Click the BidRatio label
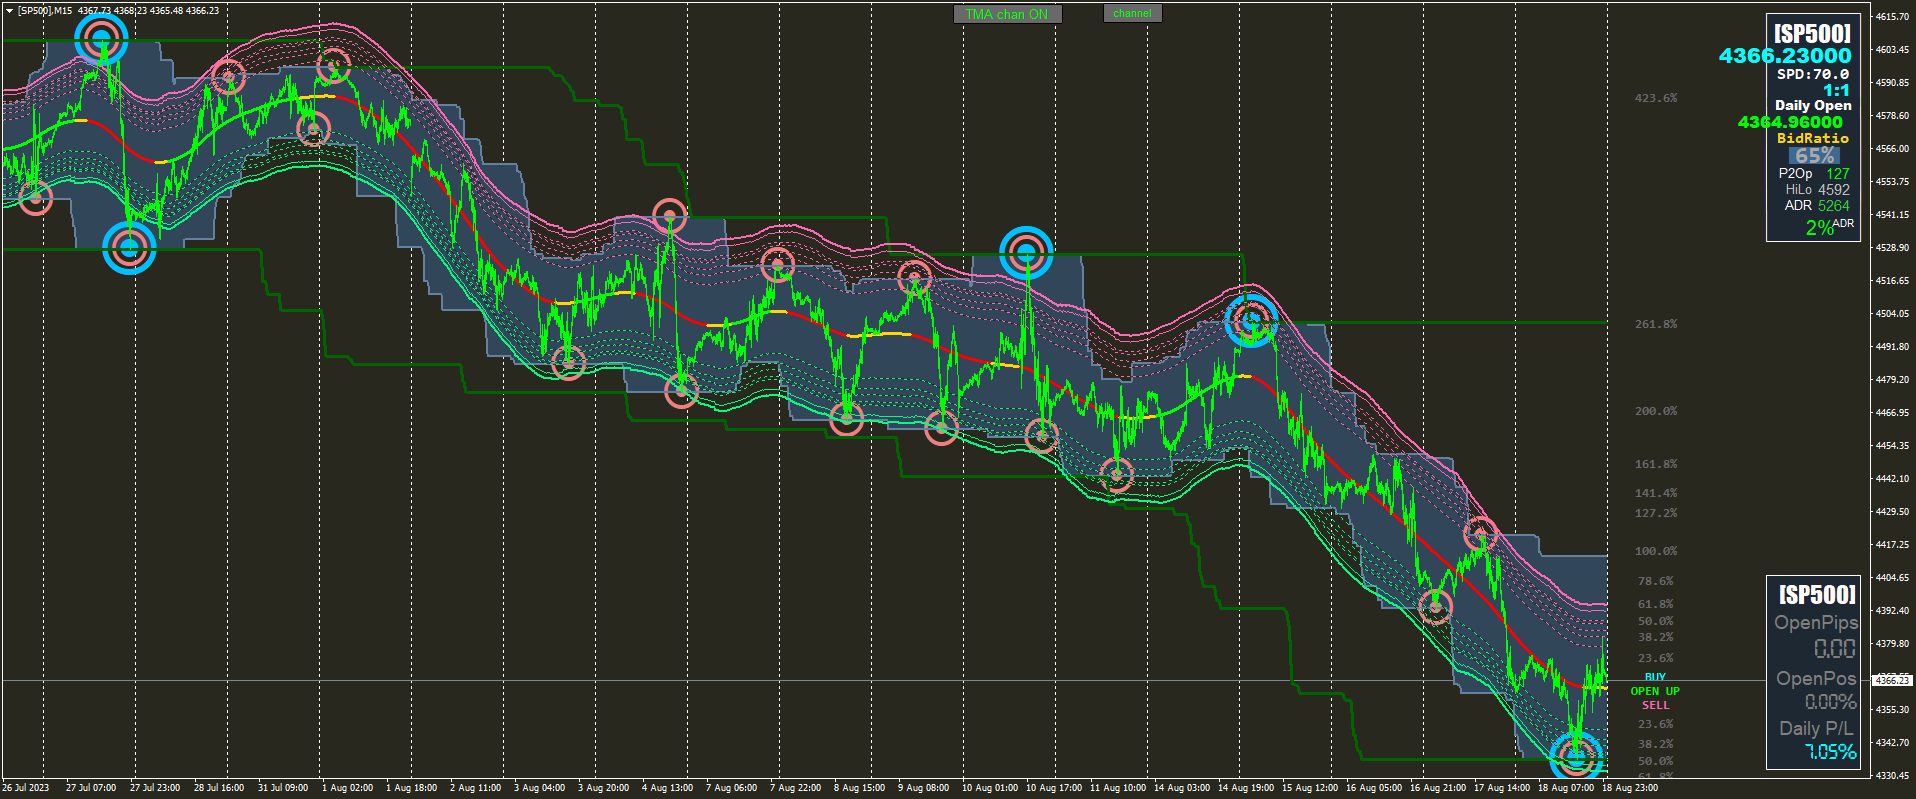 point(1813,138)
